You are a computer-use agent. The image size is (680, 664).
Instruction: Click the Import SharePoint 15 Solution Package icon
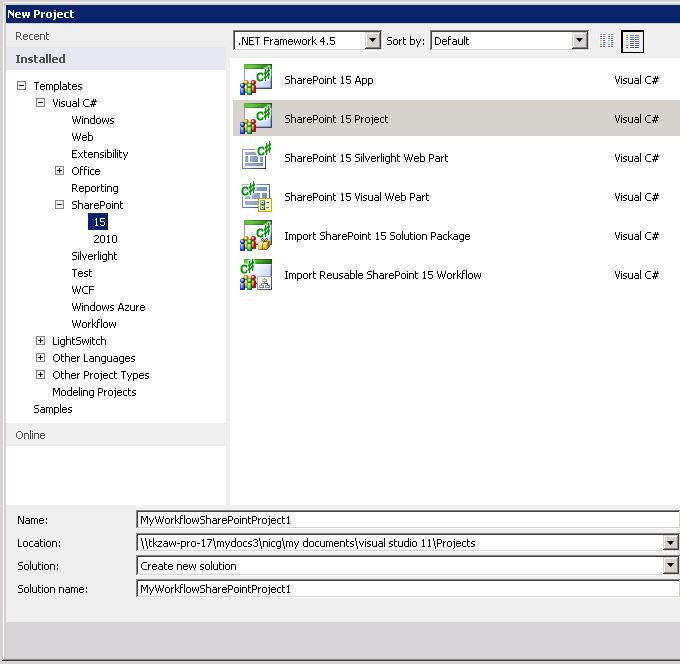click(256, 236)
